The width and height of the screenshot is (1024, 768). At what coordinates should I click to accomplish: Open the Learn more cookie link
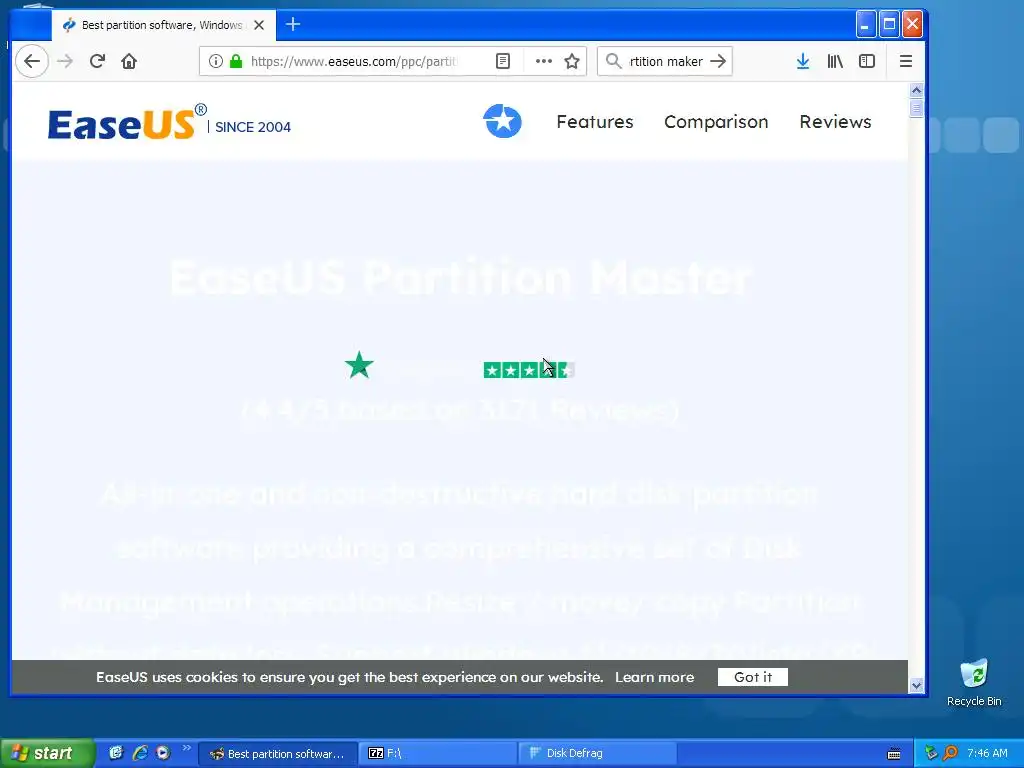pyautogui.click(x=654, y=677)
